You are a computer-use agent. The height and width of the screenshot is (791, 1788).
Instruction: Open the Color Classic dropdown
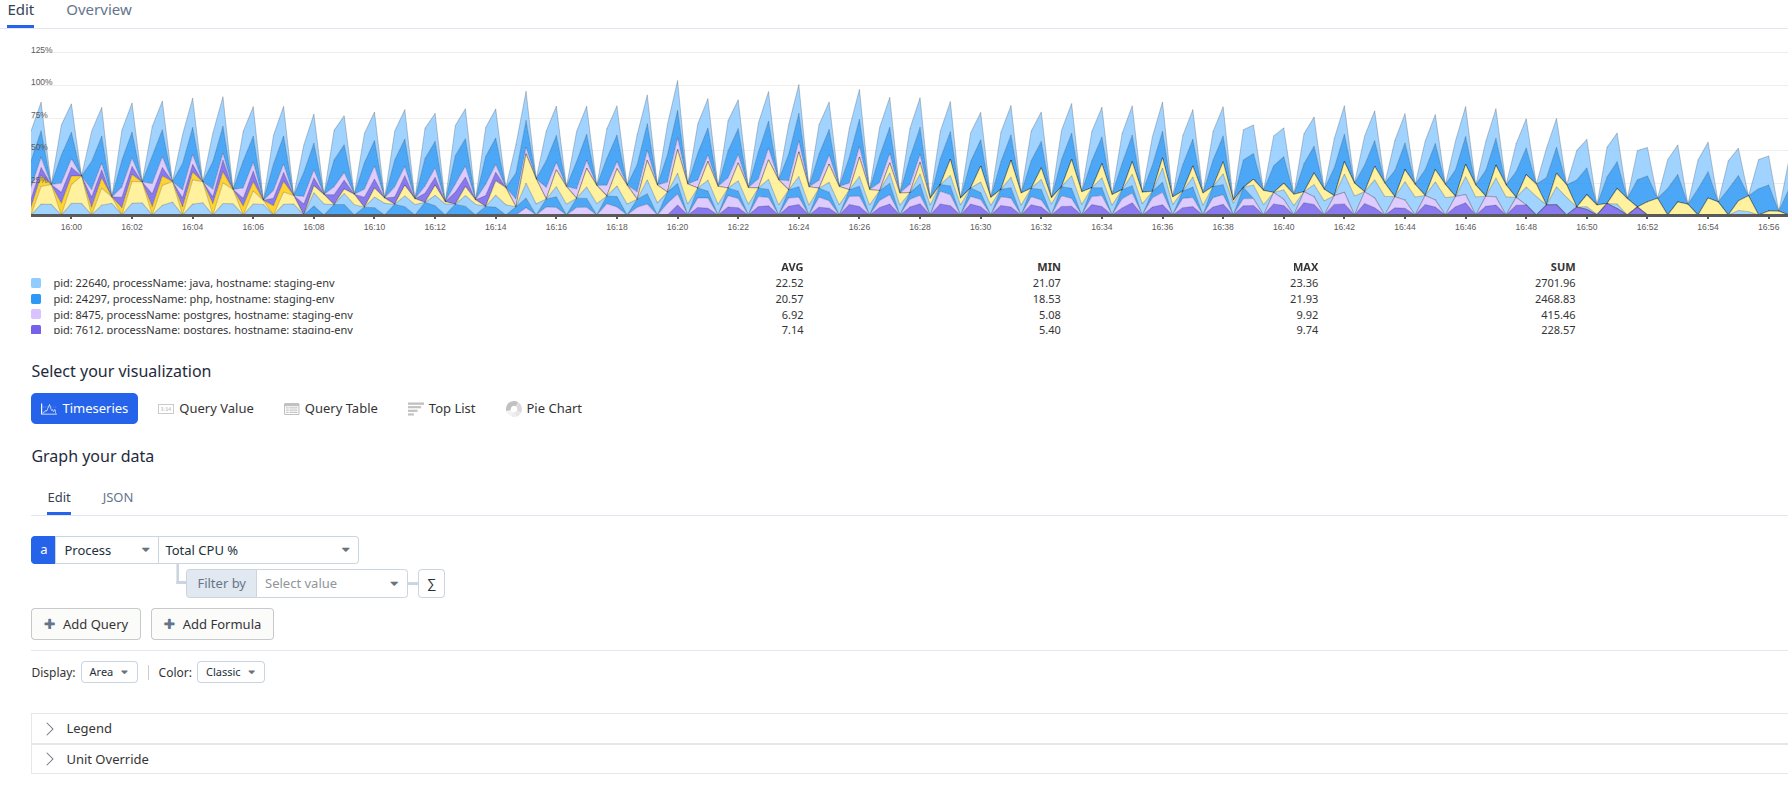[231, 672]
